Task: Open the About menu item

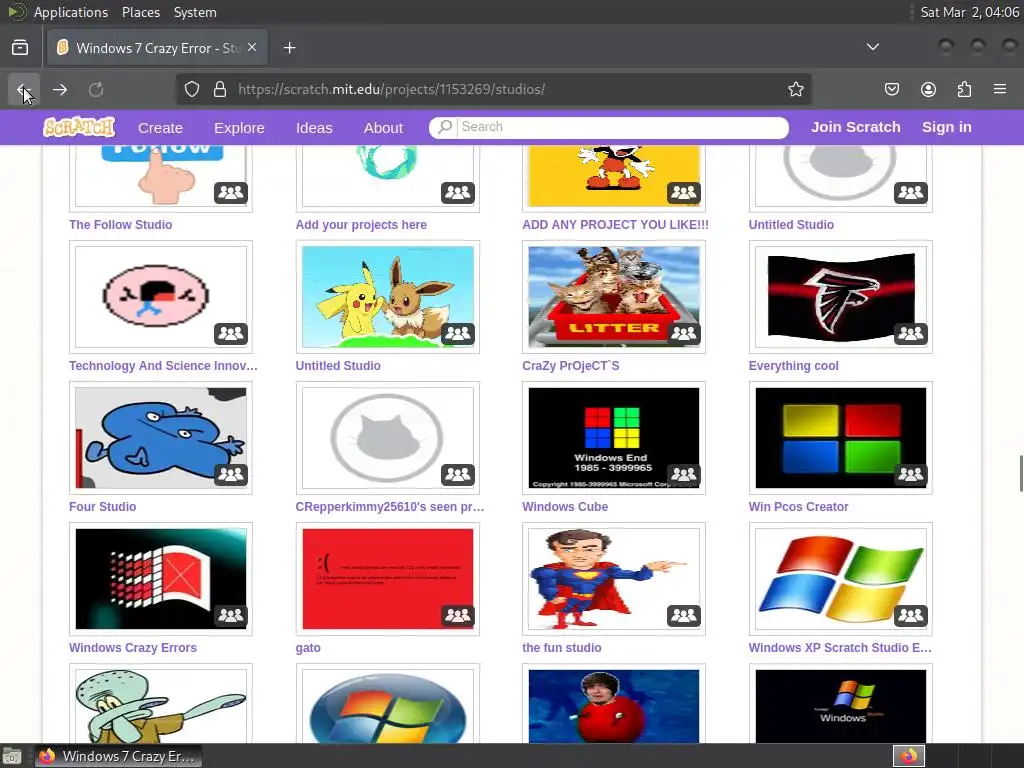Action: (383, 128)
